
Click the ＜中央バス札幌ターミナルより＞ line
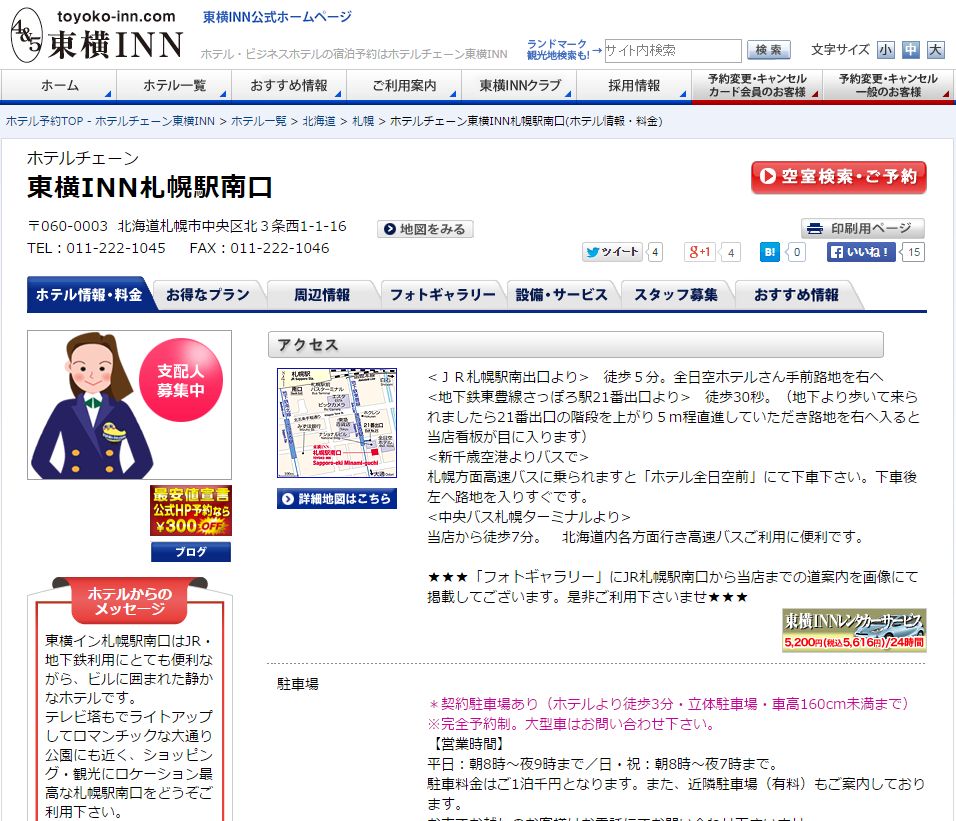coord(529,517)
